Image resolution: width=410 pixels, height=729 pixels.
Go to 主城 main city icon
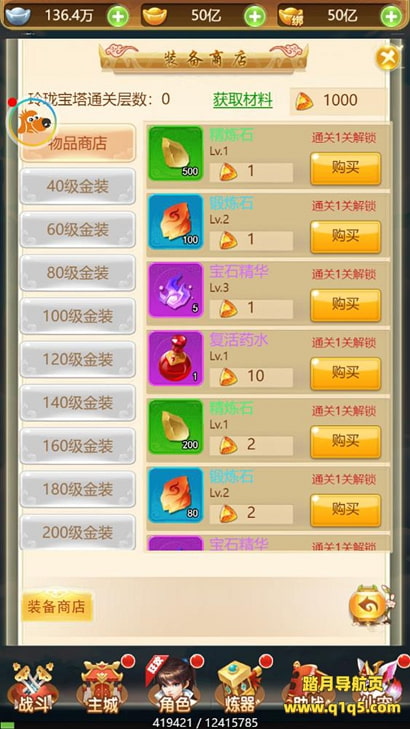coord(104,687)
